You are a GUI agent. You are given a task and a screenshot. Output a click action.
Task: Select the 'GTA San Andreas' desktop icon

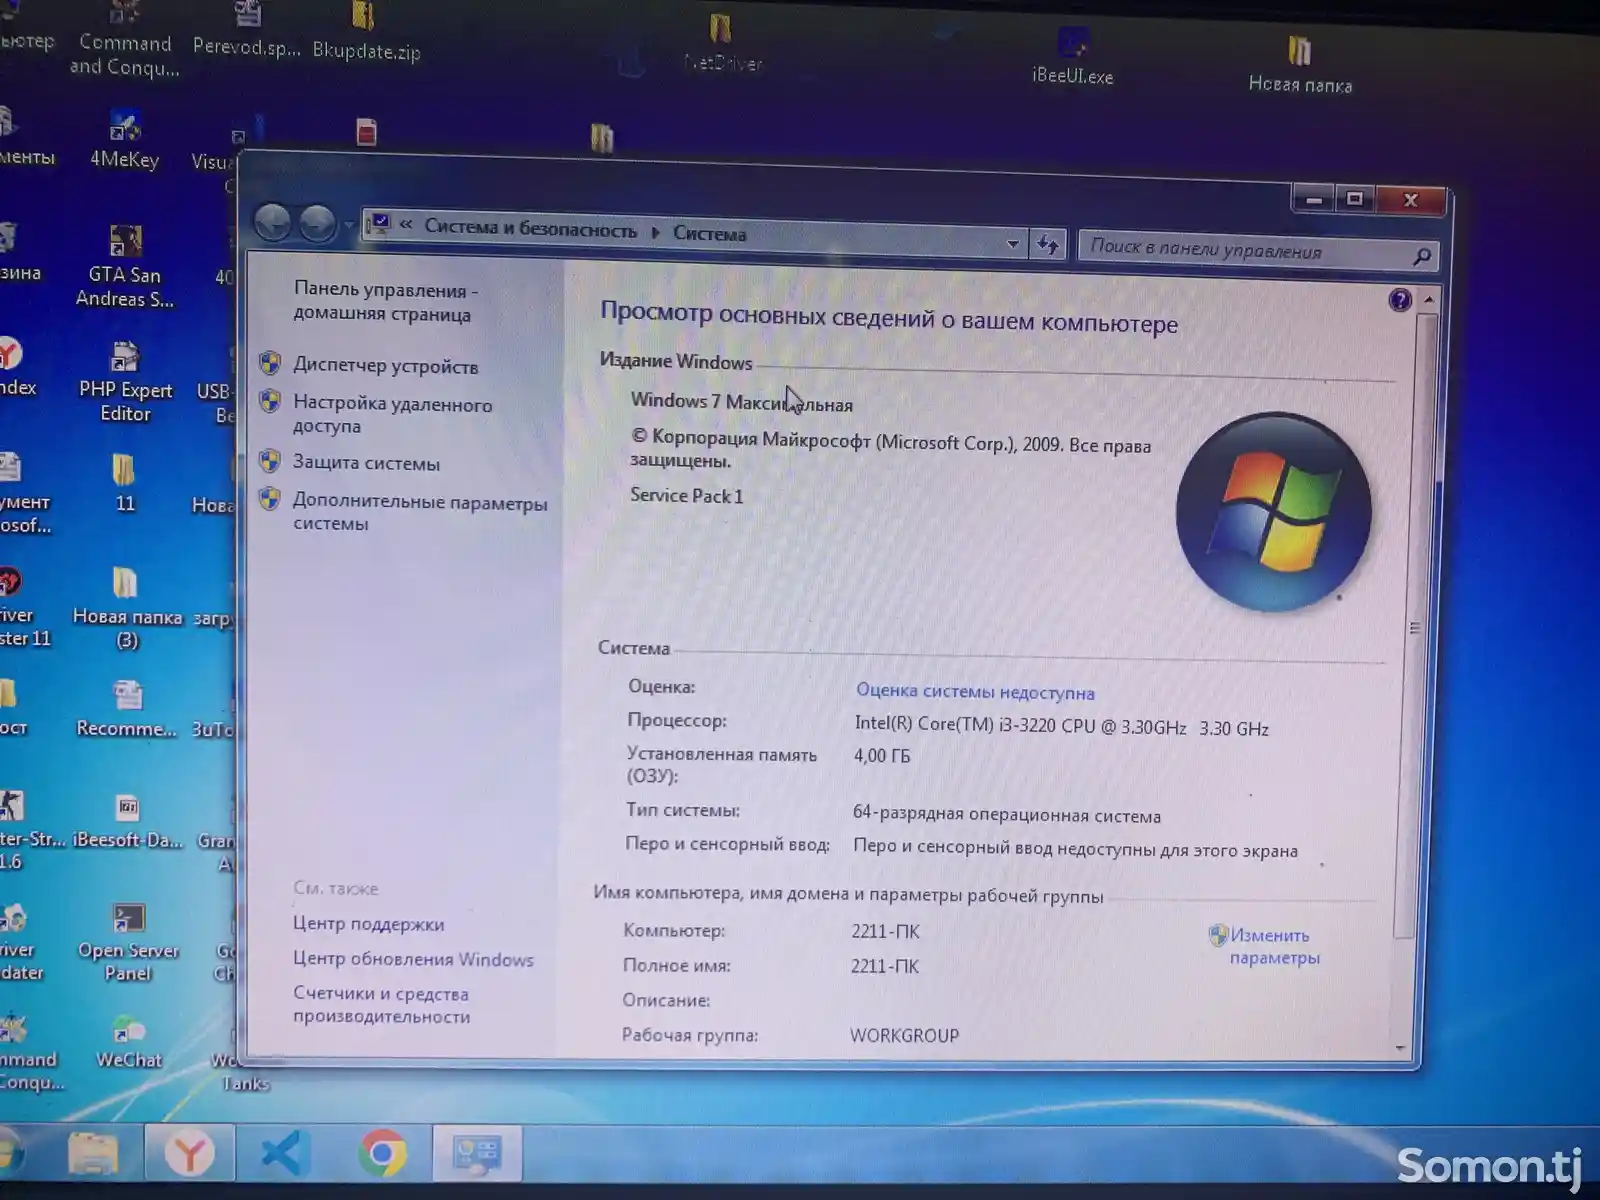pyautogui.click(x=125, y=266)
